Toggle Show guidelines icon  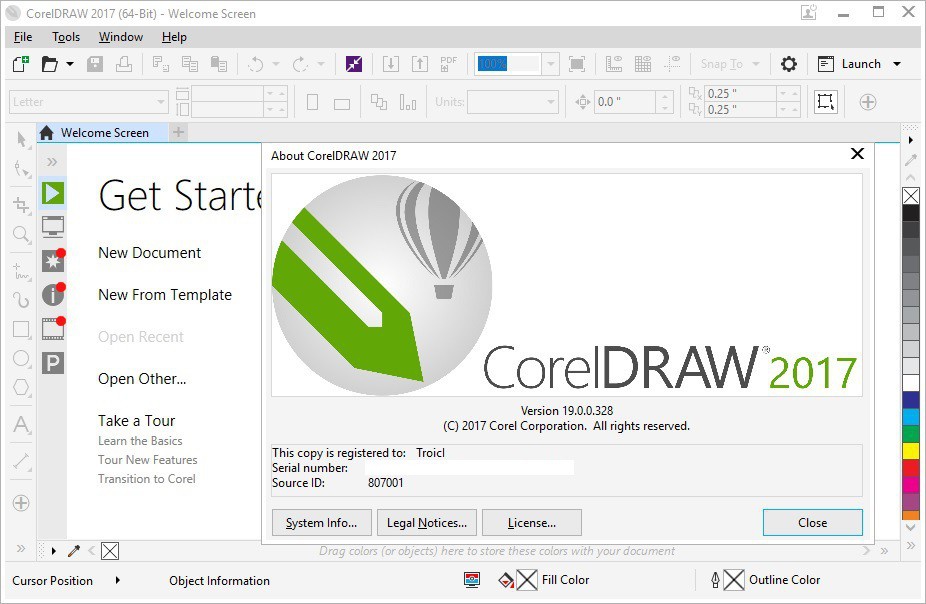tap(671, 64)
